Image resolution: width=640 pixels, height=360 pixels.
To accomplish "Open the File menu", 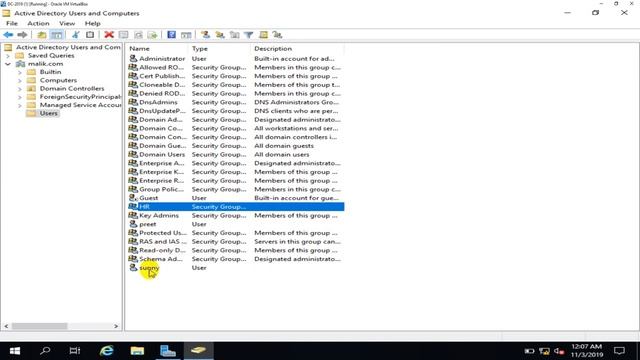I will tap(12, 24).
